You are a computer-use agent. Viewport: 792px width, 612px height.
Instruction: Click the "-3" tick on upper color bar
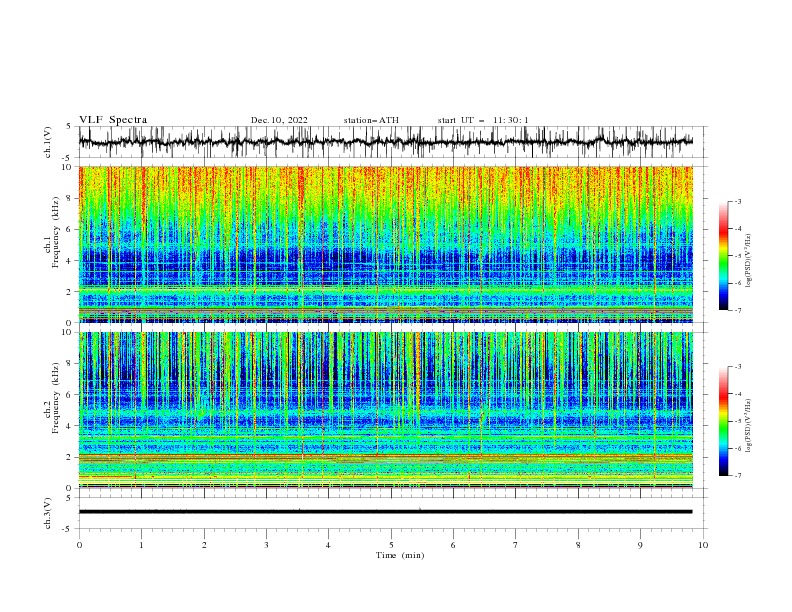(737, 201)
